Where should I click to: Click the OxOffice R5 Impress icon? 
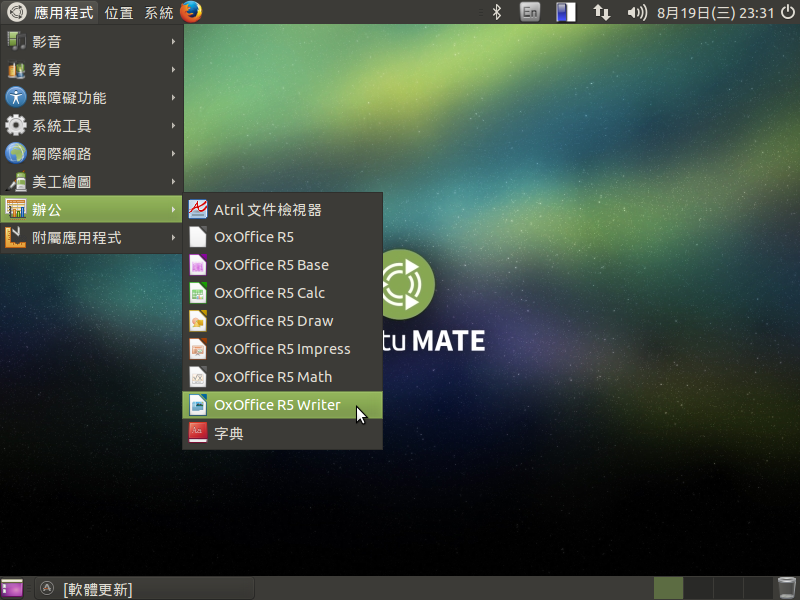[x=197, y=349]
